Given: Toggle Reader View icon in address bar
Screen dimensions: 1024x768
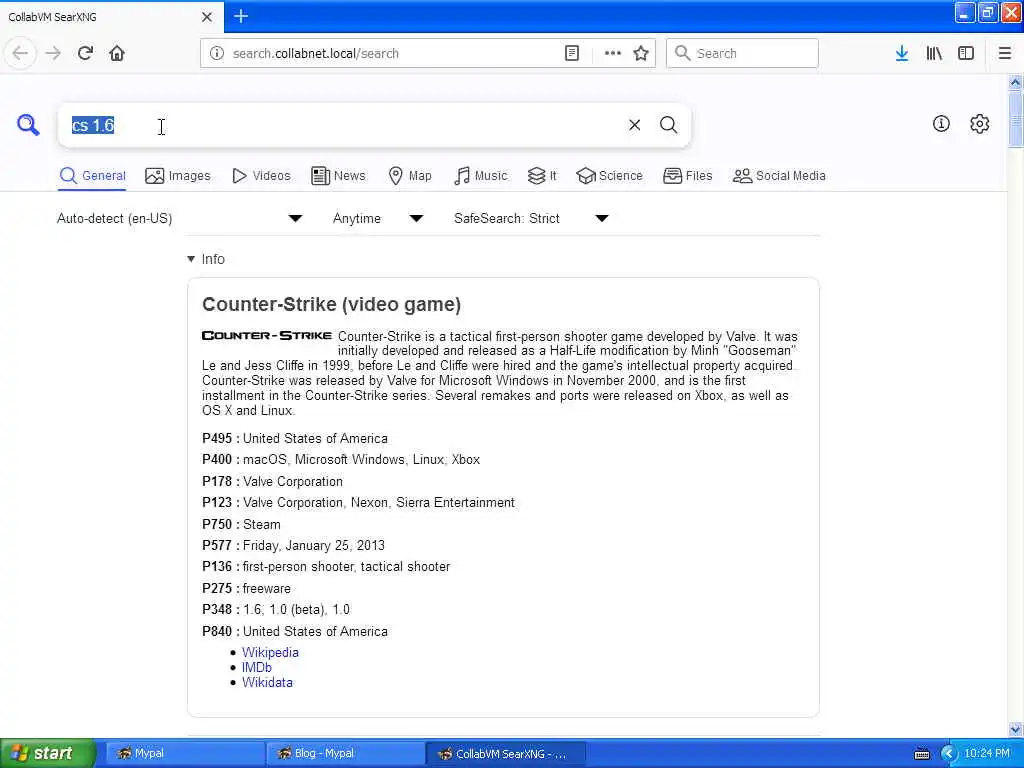Looking at the screenshot, I should click(x=571, y=53).
